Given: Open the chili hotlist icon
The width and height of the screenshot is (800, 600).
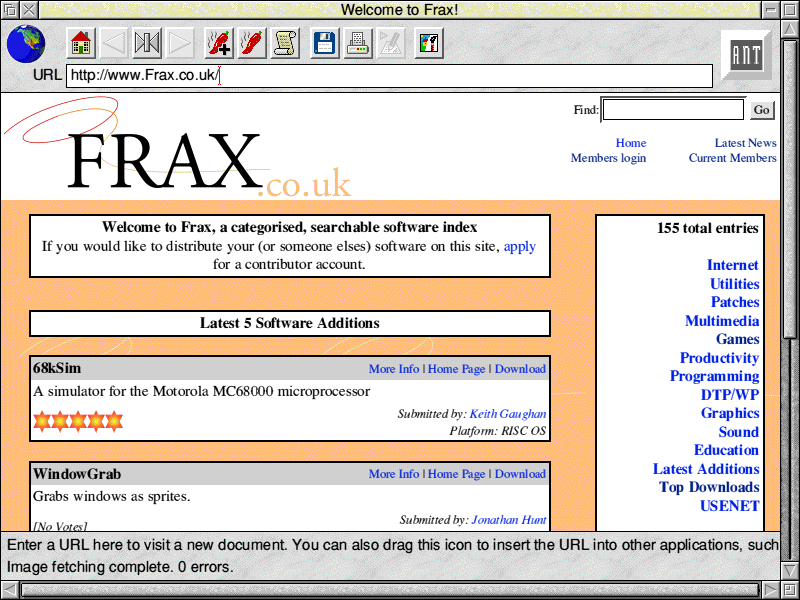Looking at the screenshot, I should (x=251, y=43).
